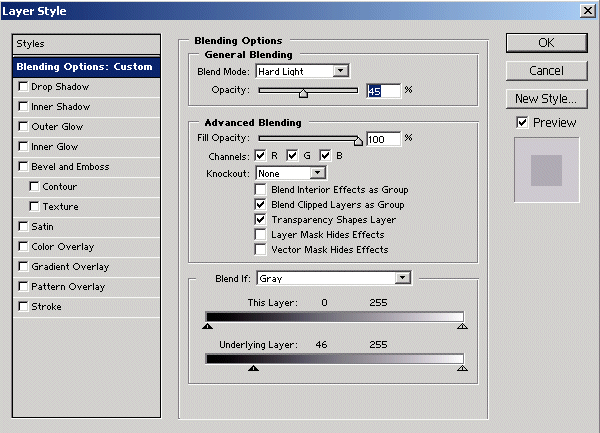This screenshot has height=433, width=600.
Task: Open the Stroke settings label
Action: click(x=46, y=307)
